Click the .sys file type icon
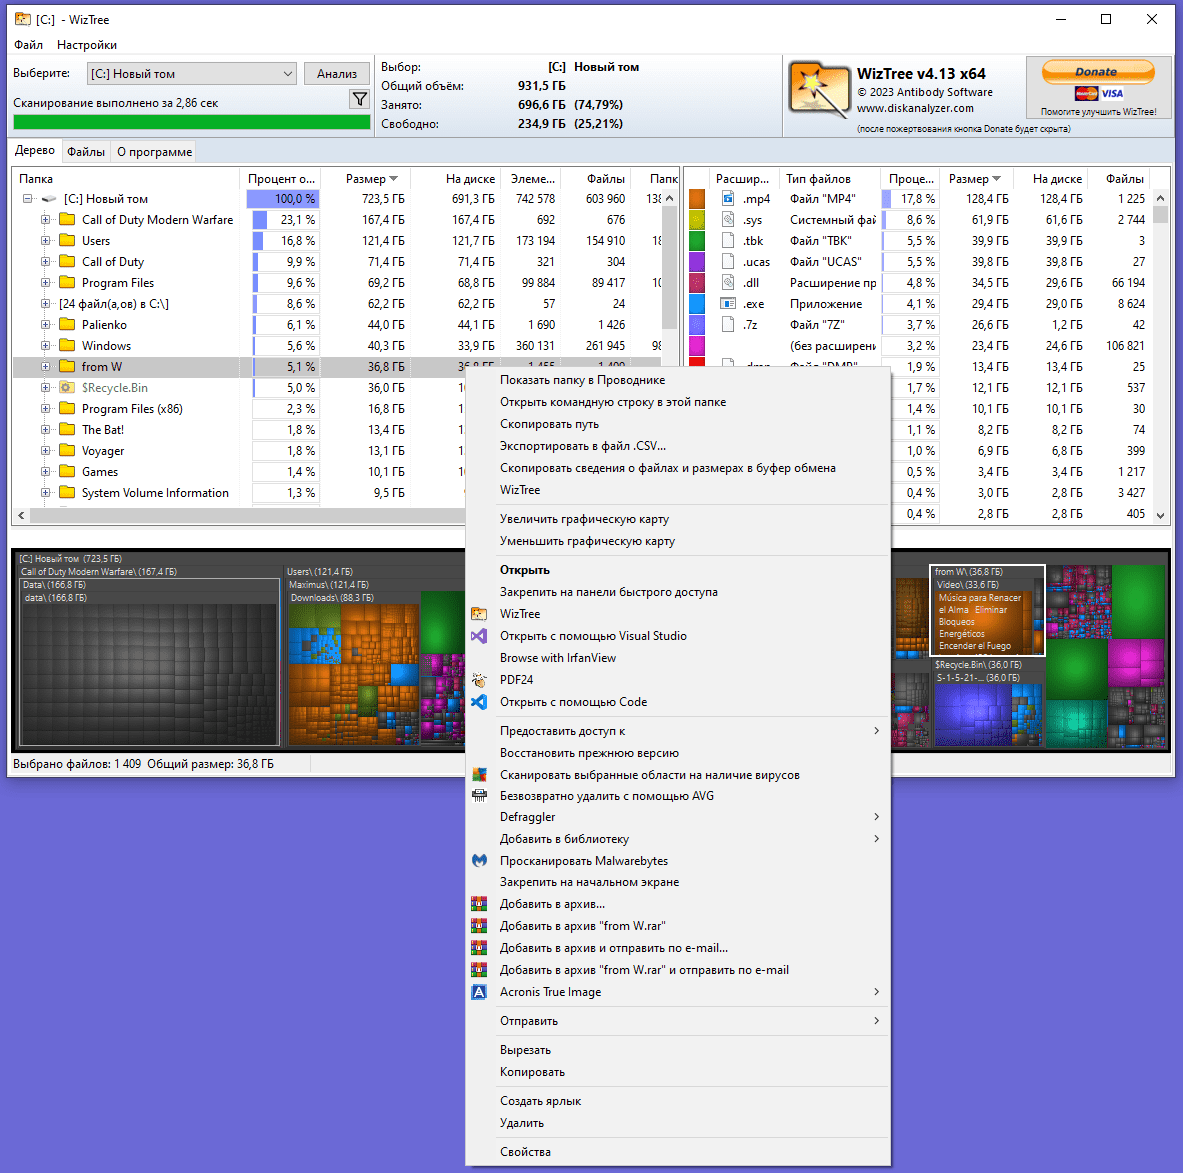1183x1173 pixels. pyautogui.click(x=728, y=220)
